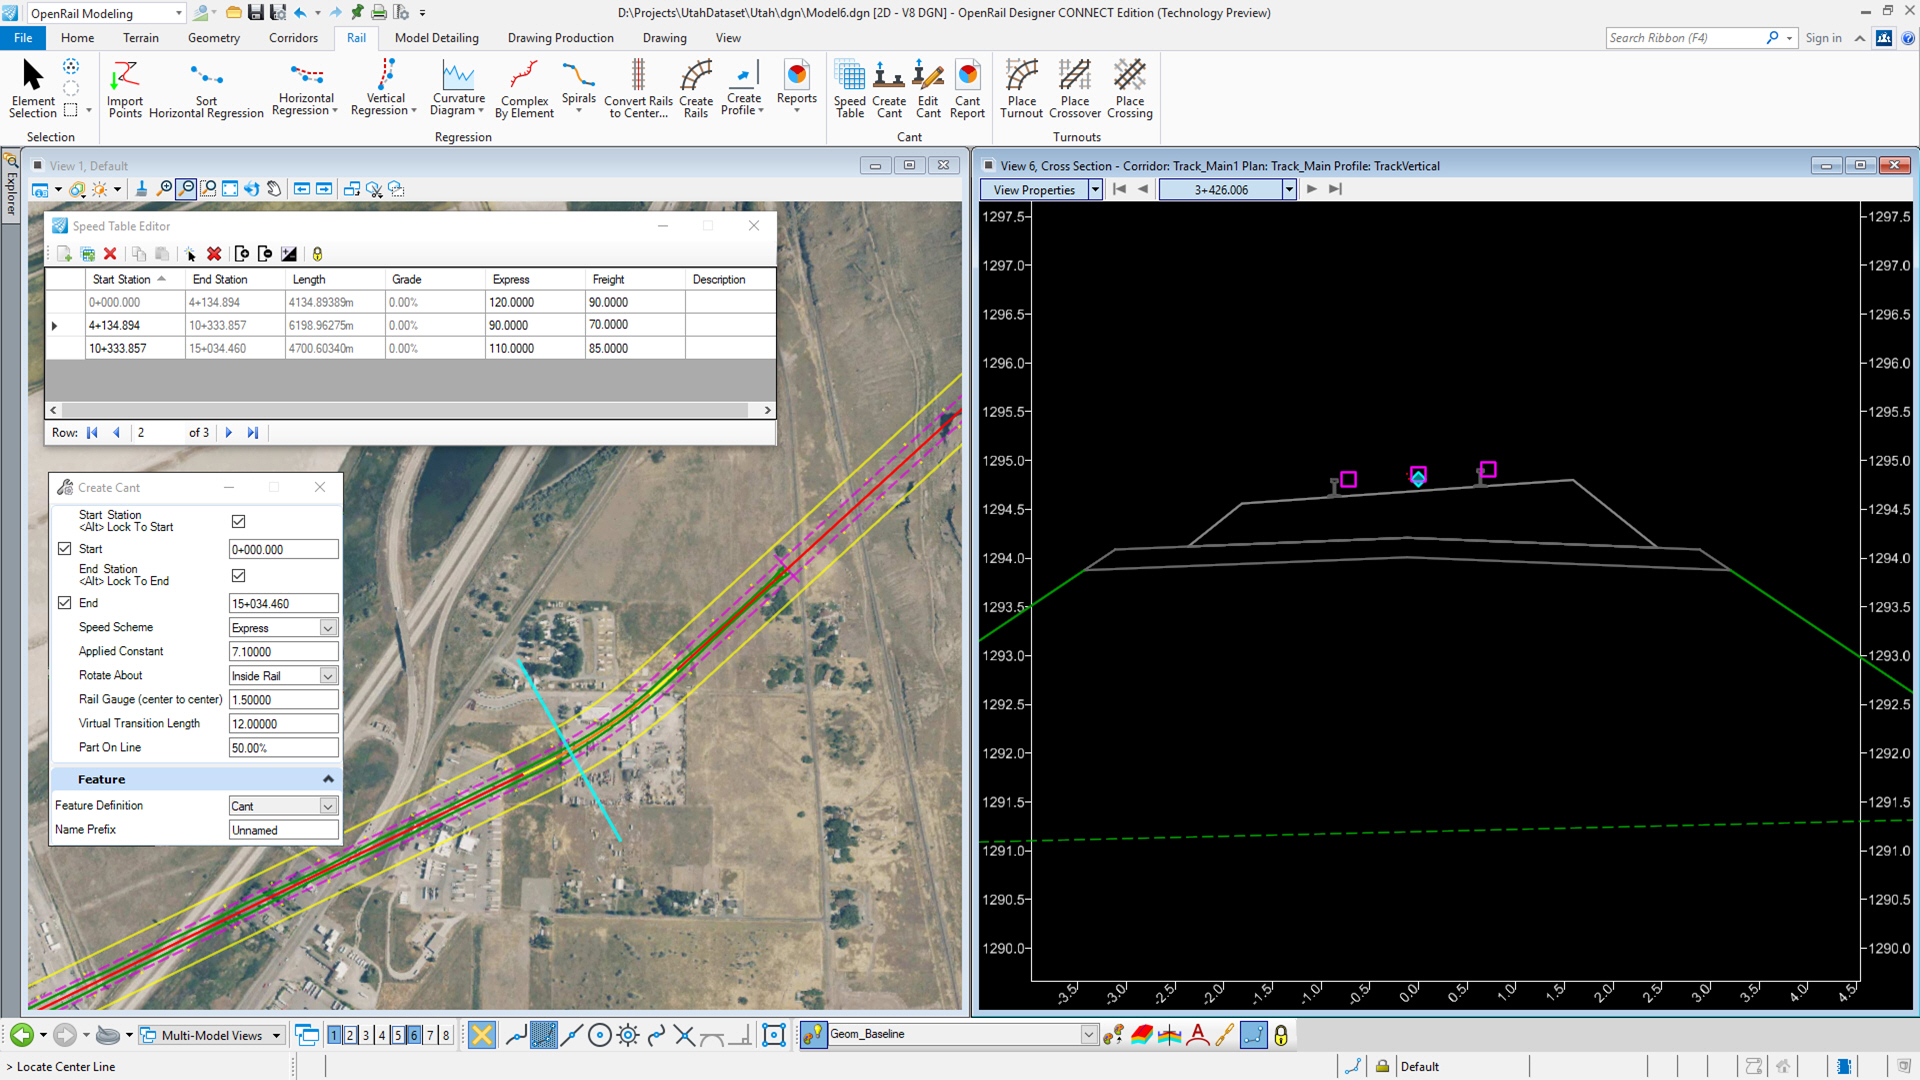Click AccuSnap toggle yellow X icon
The image size is (1920, 1080).
(x=482, y=1035)
